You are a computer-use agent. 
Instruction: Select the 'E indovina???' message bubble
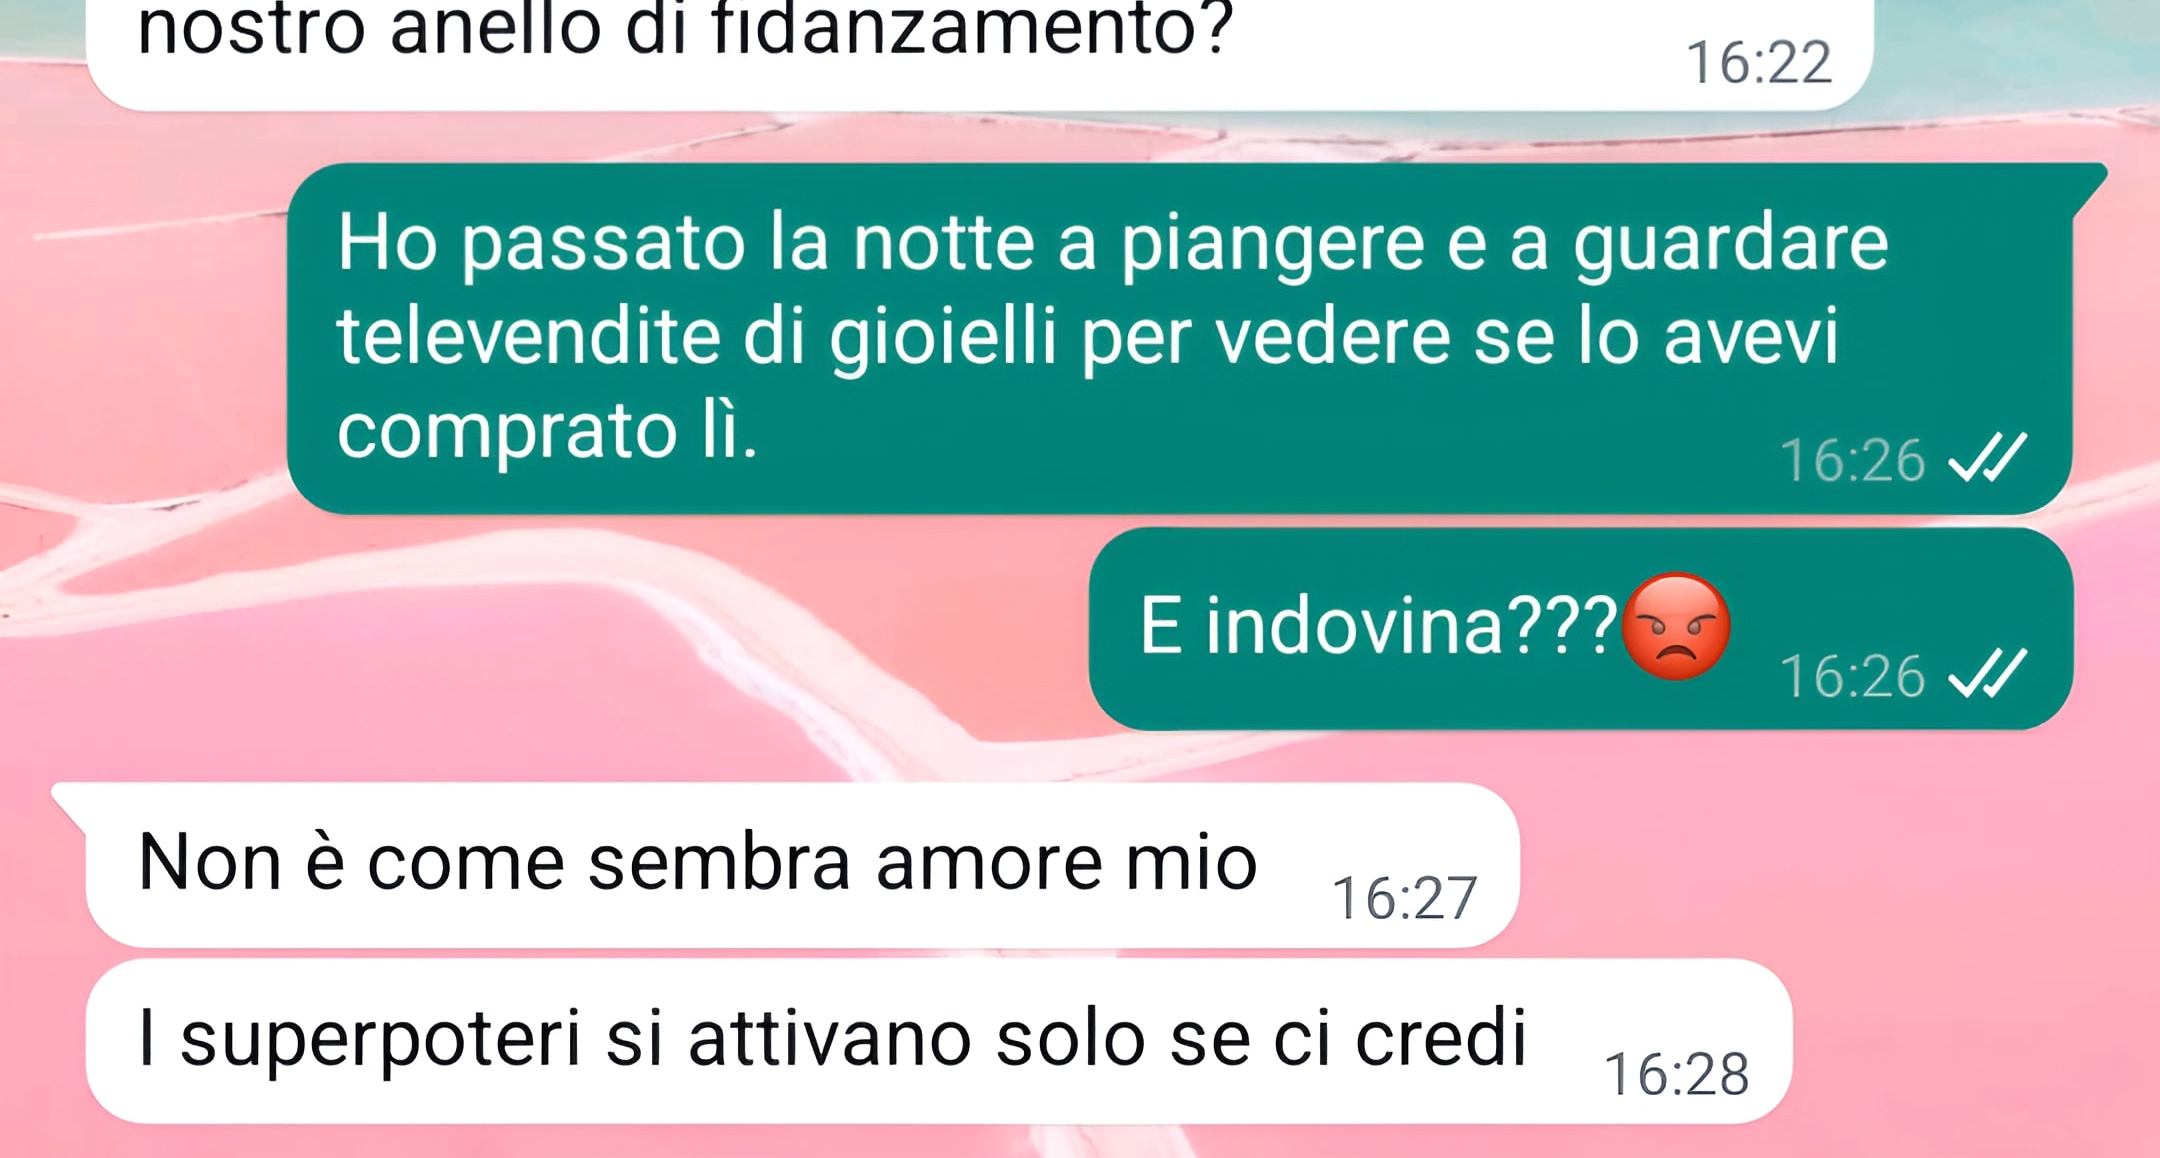click(1581, 629)
